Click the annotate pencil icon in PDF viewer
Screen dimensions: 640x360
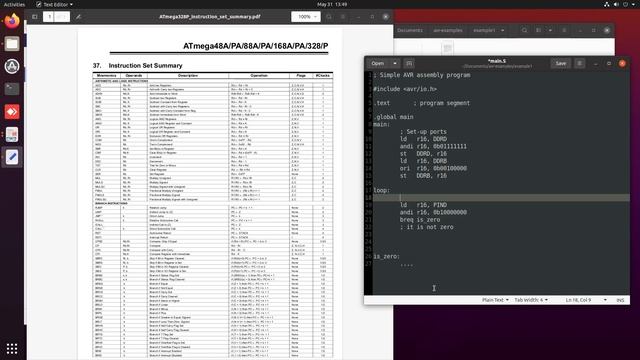click(78, 17)
